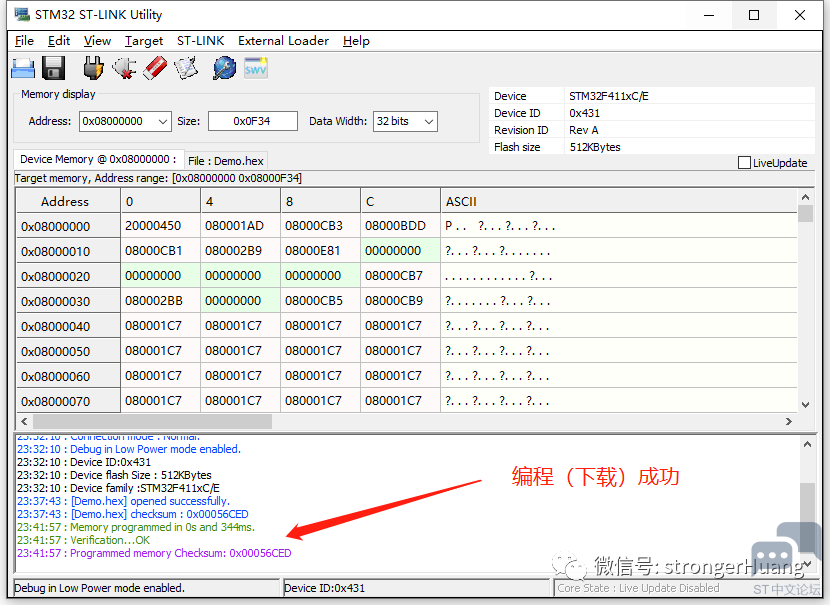Viewport: 830px width, 605px height.
Task: Click column header 8
Action: tap(320, 202)
